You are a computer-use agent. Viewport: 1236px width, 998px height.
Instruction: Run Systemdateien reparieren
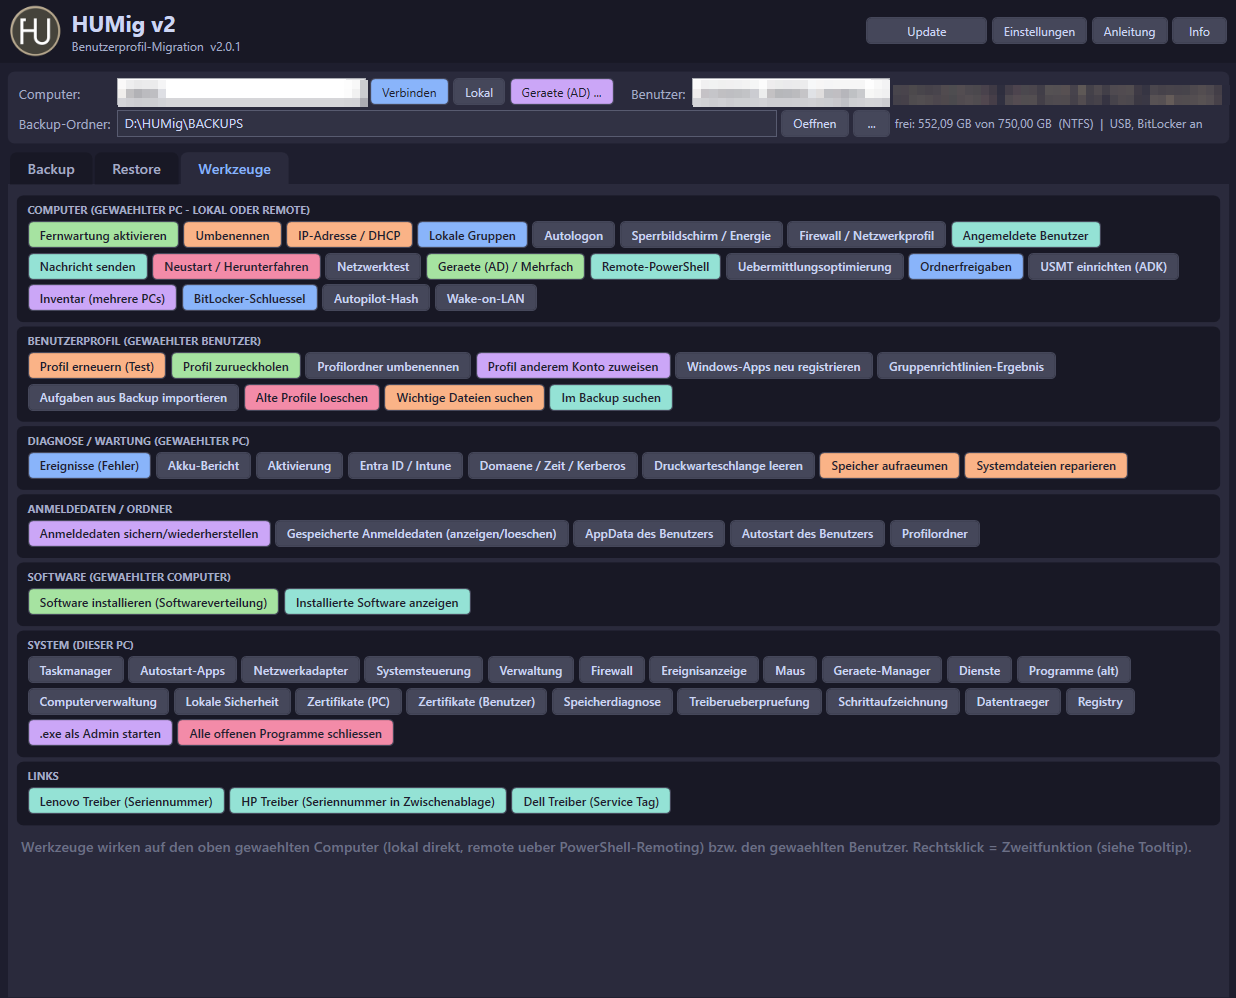point(1046,466)
